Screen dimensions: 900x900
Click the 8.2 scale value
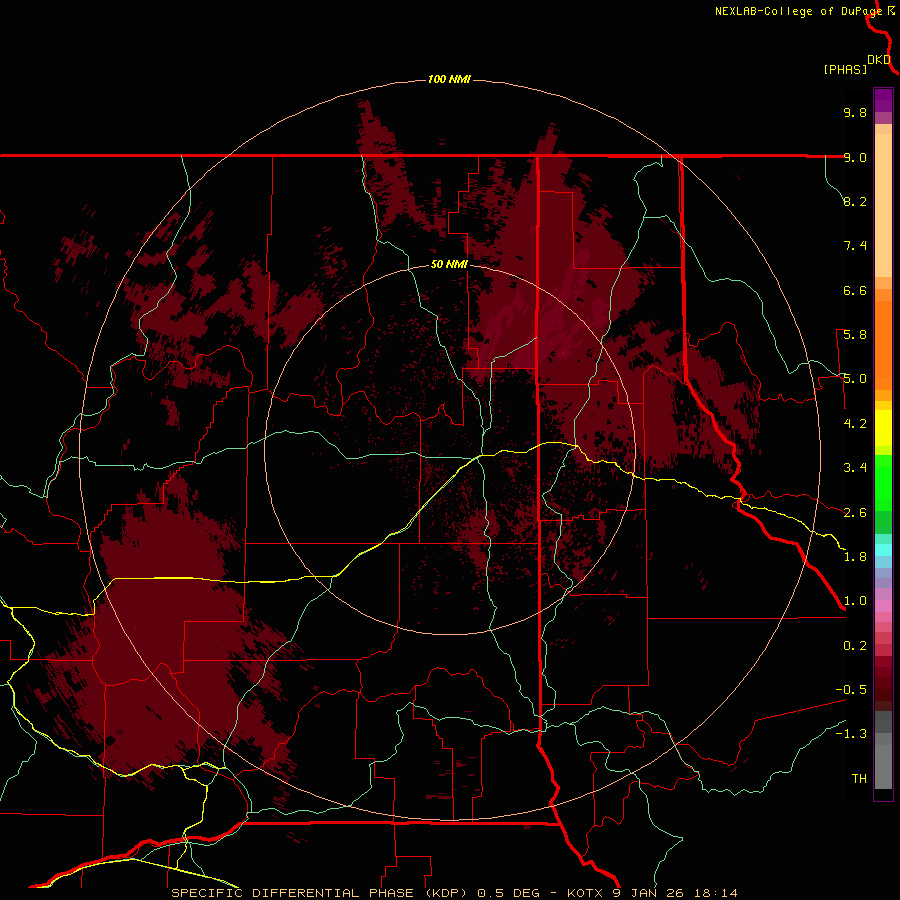coord(855,201)
